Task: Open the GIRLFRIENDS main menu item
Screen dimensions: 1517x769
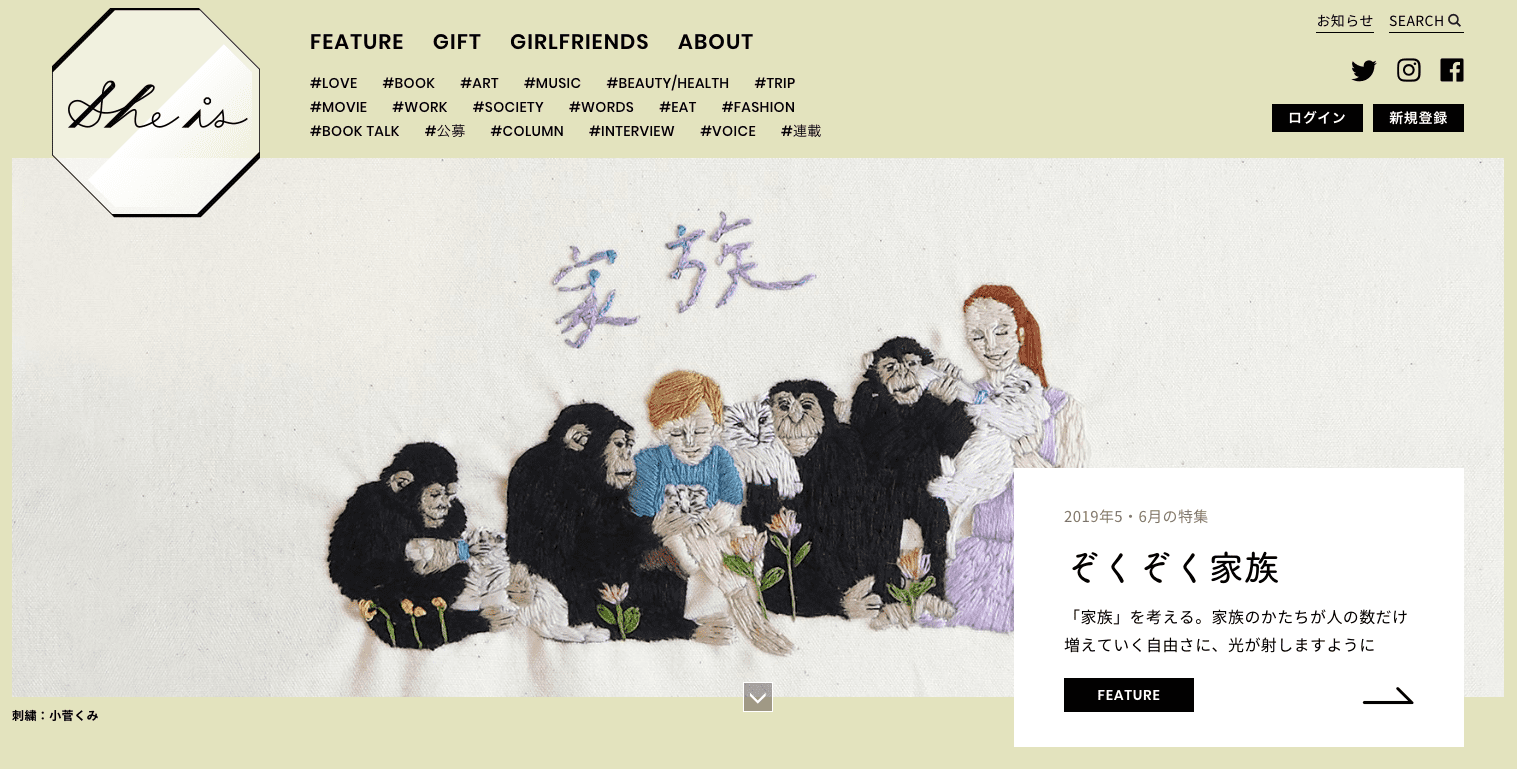Action: pyautogui.click(x=579, y=42)
